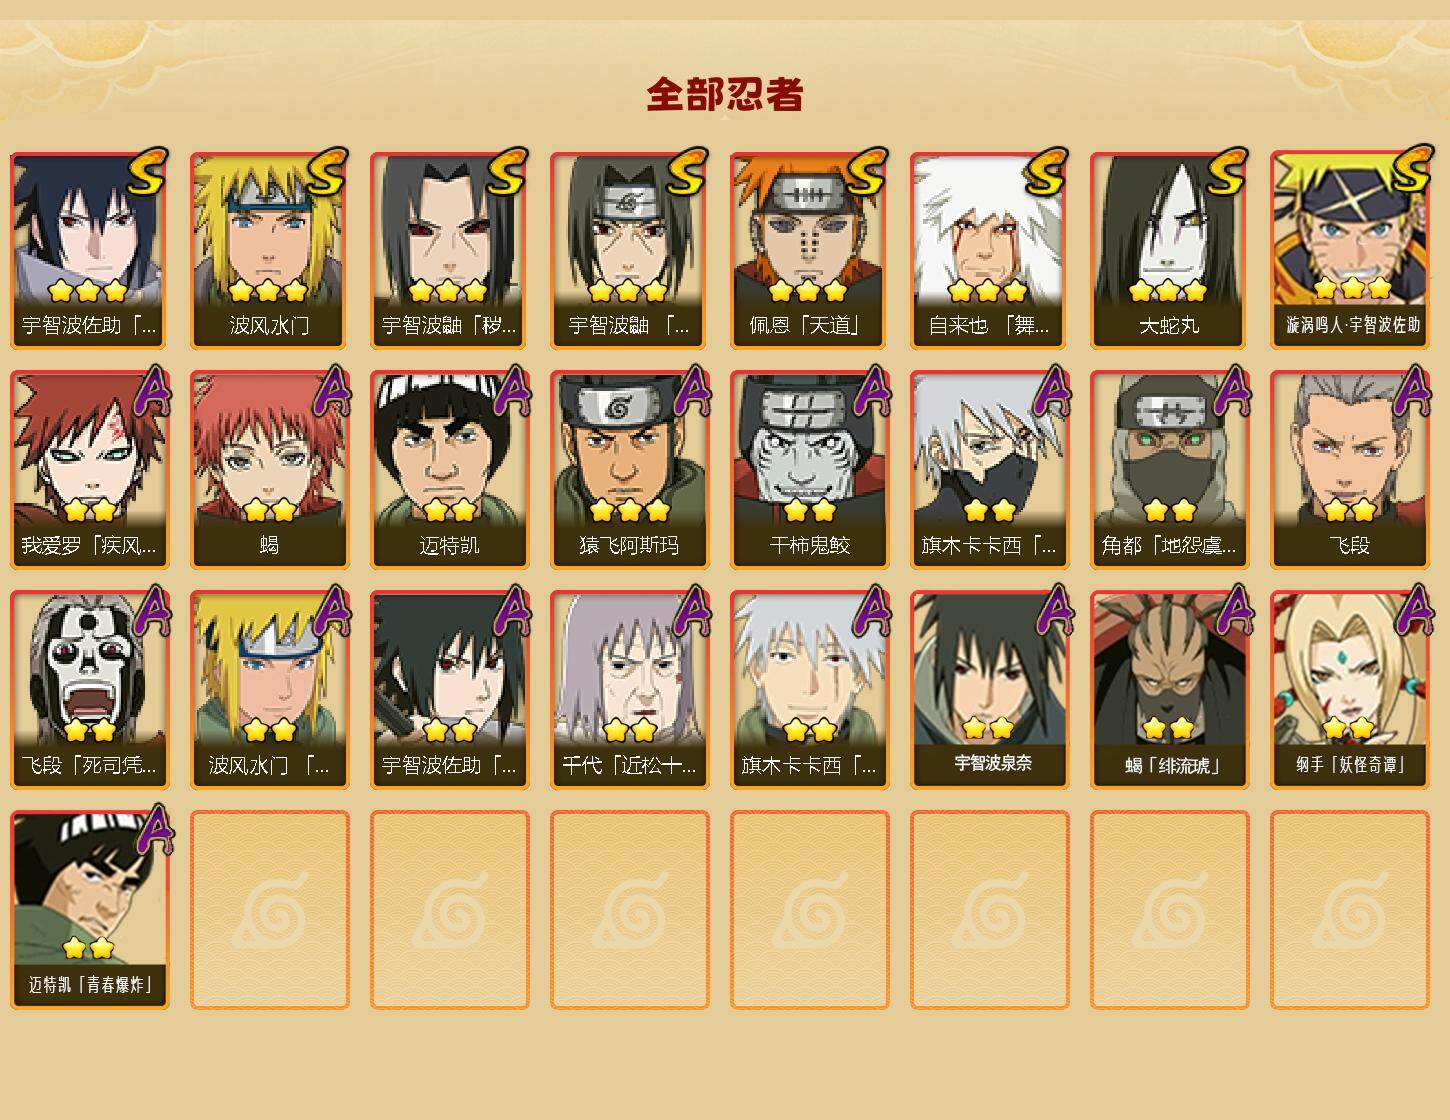Click the first empty ninja slot

pos(269,910)
